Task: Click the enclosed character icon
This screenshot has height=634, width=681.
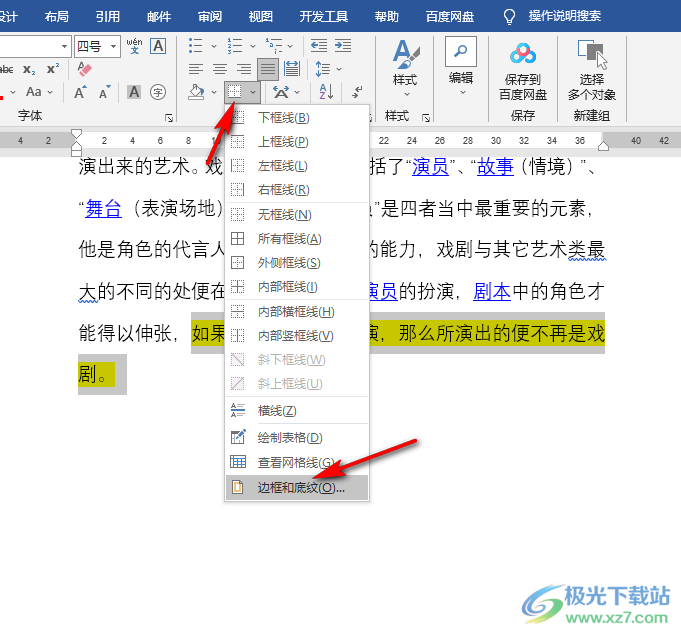Action: coord(158,92)
